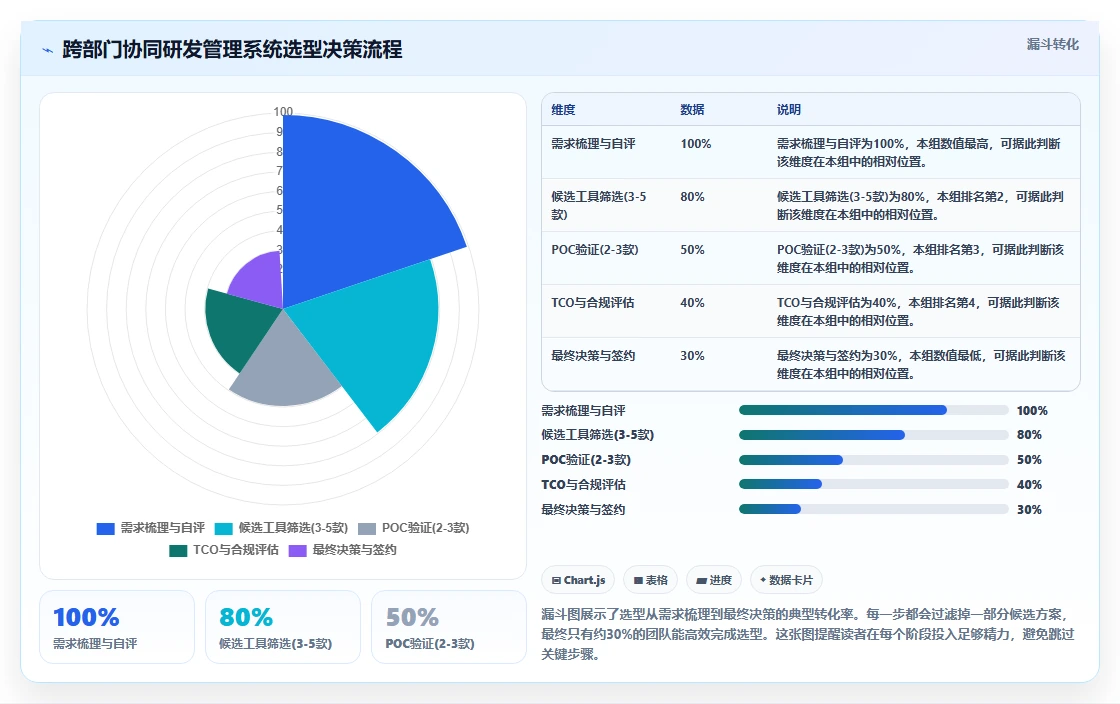Screen dimensions: 1120x704
Task: Select the TCO与合规评估 table row label
Action: pyautogui.click(x=592, y=303)
